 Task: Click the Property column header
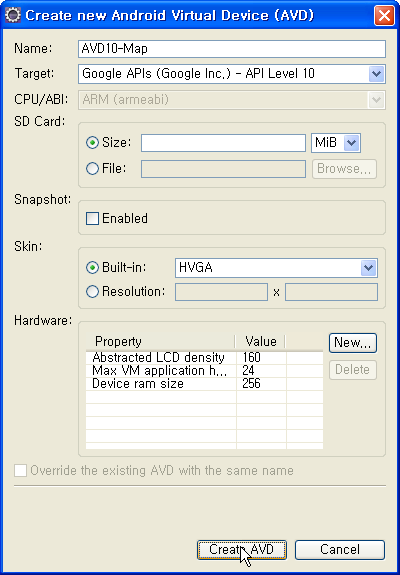pos(161,342)
